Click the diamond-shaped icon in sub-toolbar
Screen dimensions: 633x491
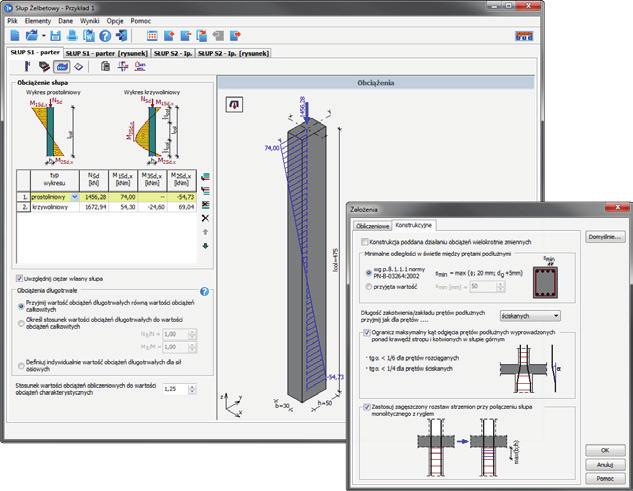(79, 67)
